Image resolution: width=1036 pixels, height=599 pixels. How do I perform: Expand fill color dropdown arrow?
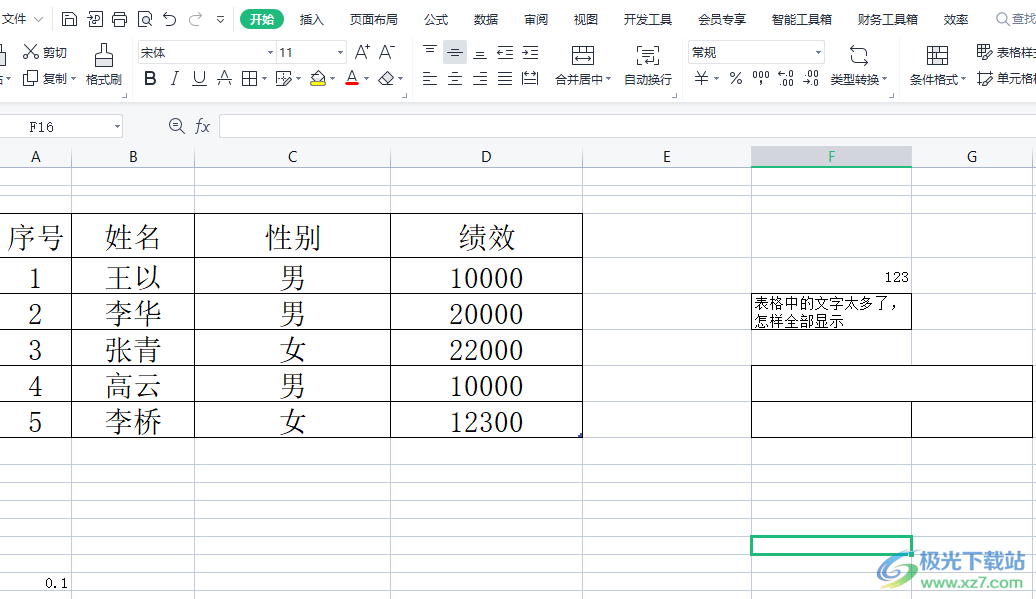tap(332, 79)
